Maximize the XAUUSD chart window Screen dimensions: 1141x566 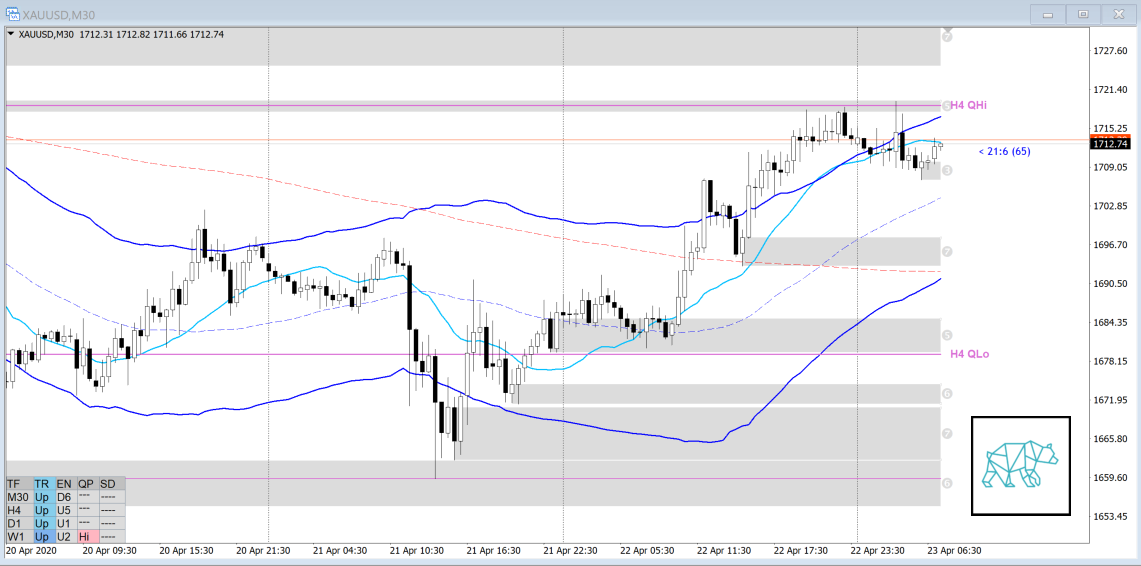coord(1083,14)
